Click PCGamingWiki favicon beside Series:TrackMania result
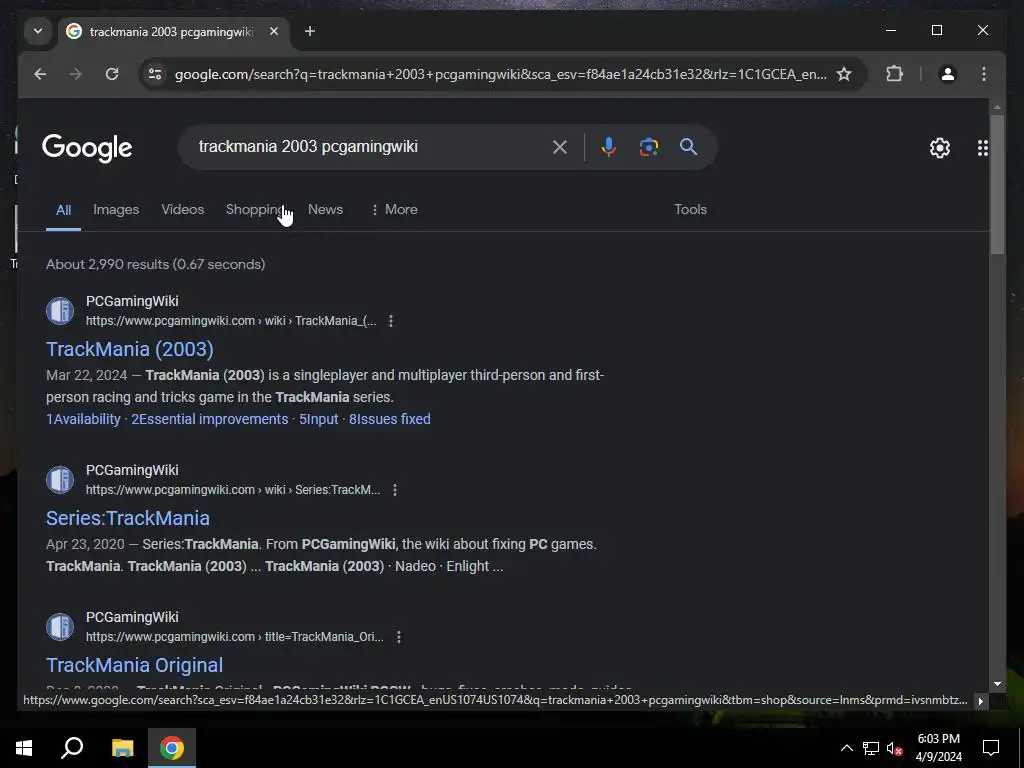This screenshot has width=1024, height=768. click(x=60, y=480)
